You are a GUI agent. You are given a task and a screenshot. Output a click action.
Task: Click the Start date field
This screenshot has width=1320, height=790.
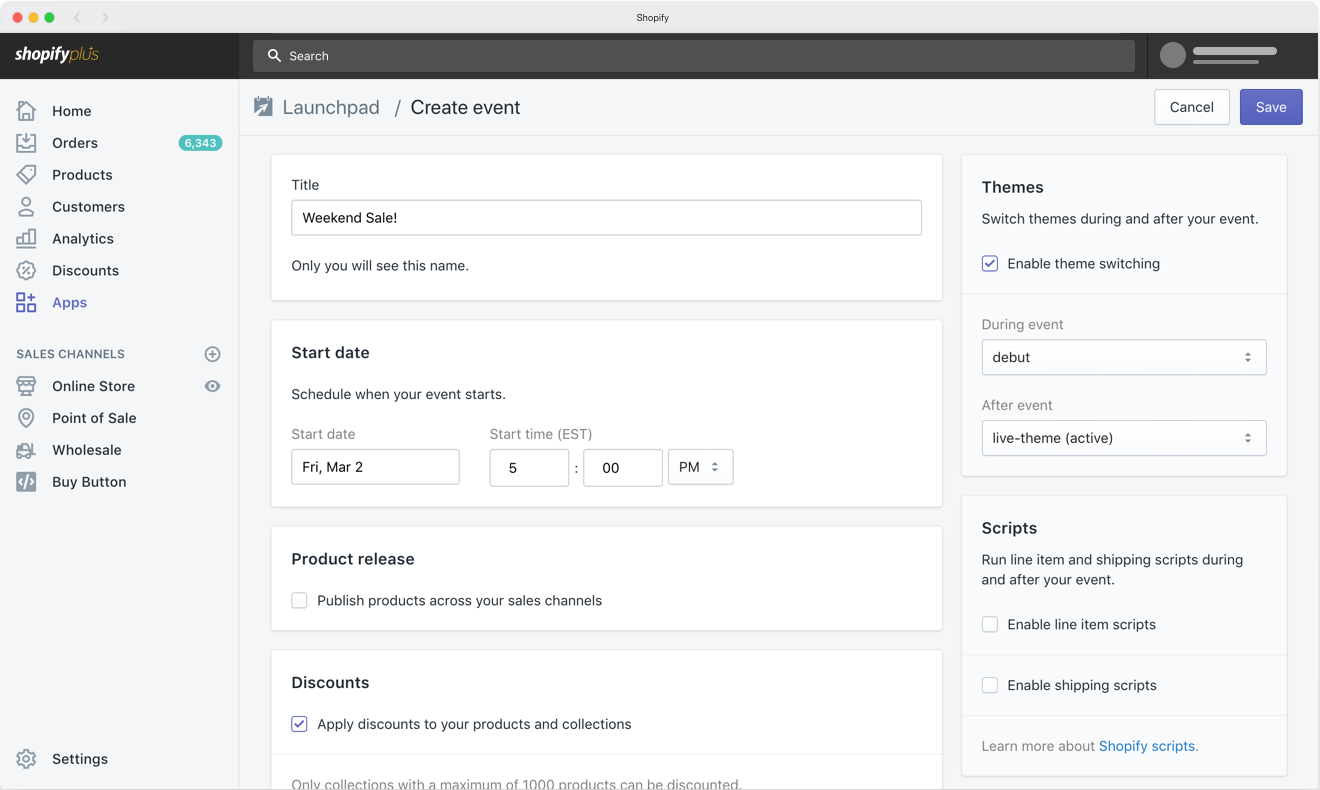[375, 467]
